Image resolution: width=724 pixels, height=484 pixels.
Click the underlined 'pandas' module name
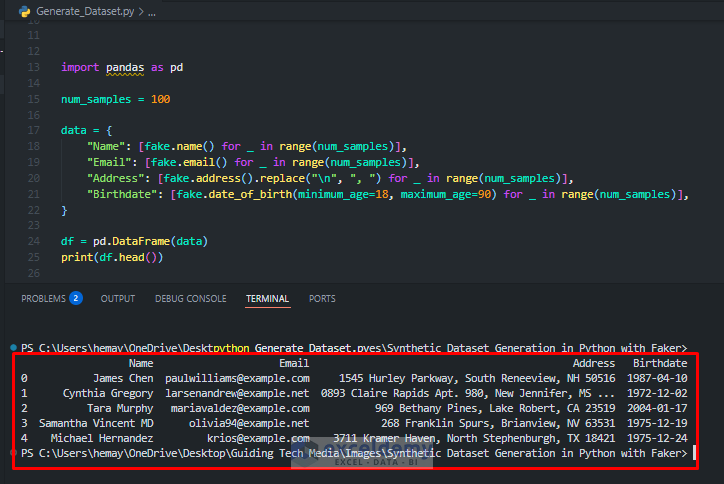tap(125, 68)
